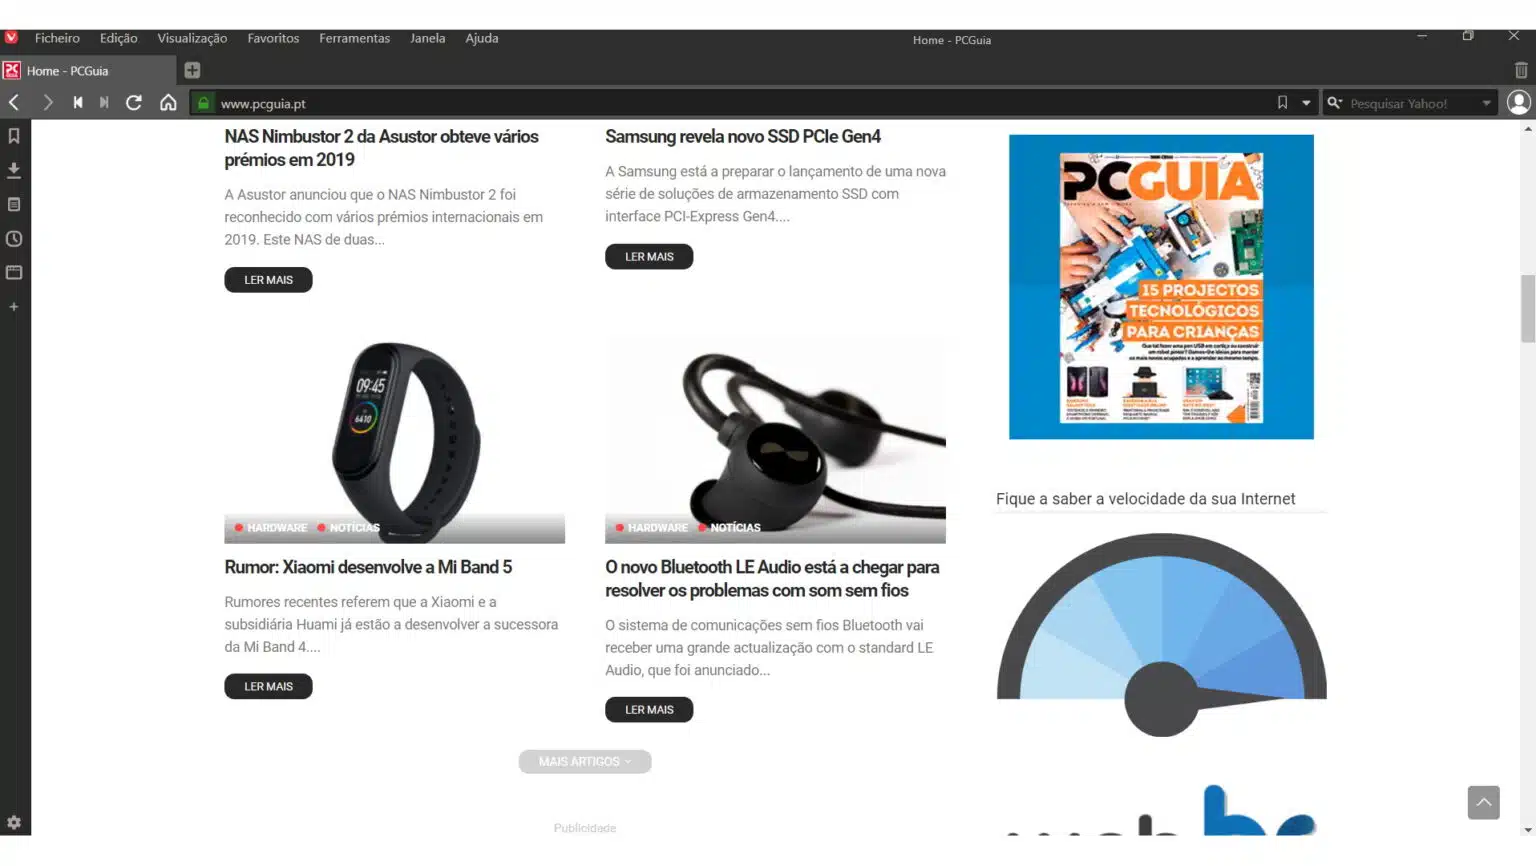Viewport: 1536px width, 866px height.
Task: Open the Window panel in sidebar
Action: click(14, 272)
